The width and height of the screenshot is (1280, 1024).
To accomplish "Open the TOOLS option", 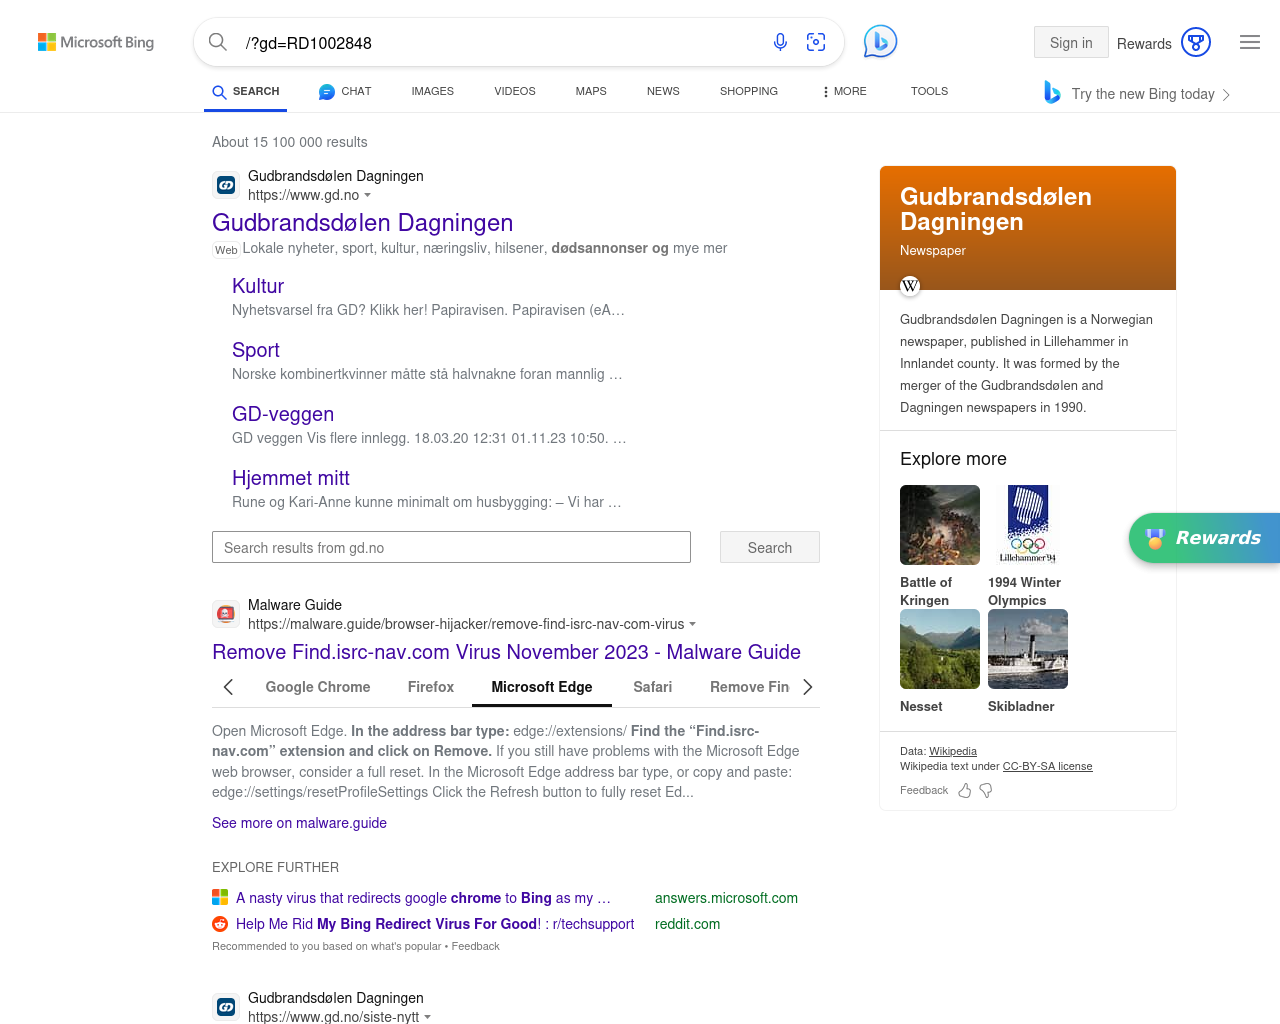I will [929, 91].
